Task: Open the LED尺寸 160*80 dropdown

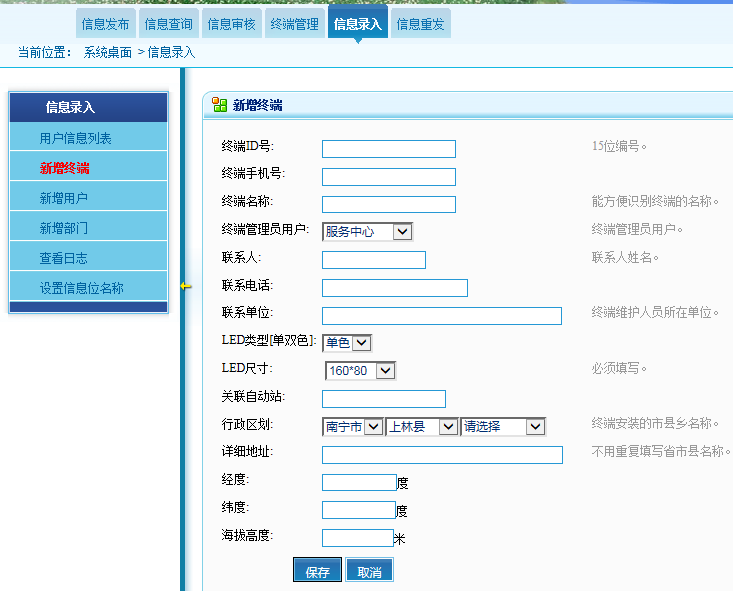Action: tap(360, 371)
